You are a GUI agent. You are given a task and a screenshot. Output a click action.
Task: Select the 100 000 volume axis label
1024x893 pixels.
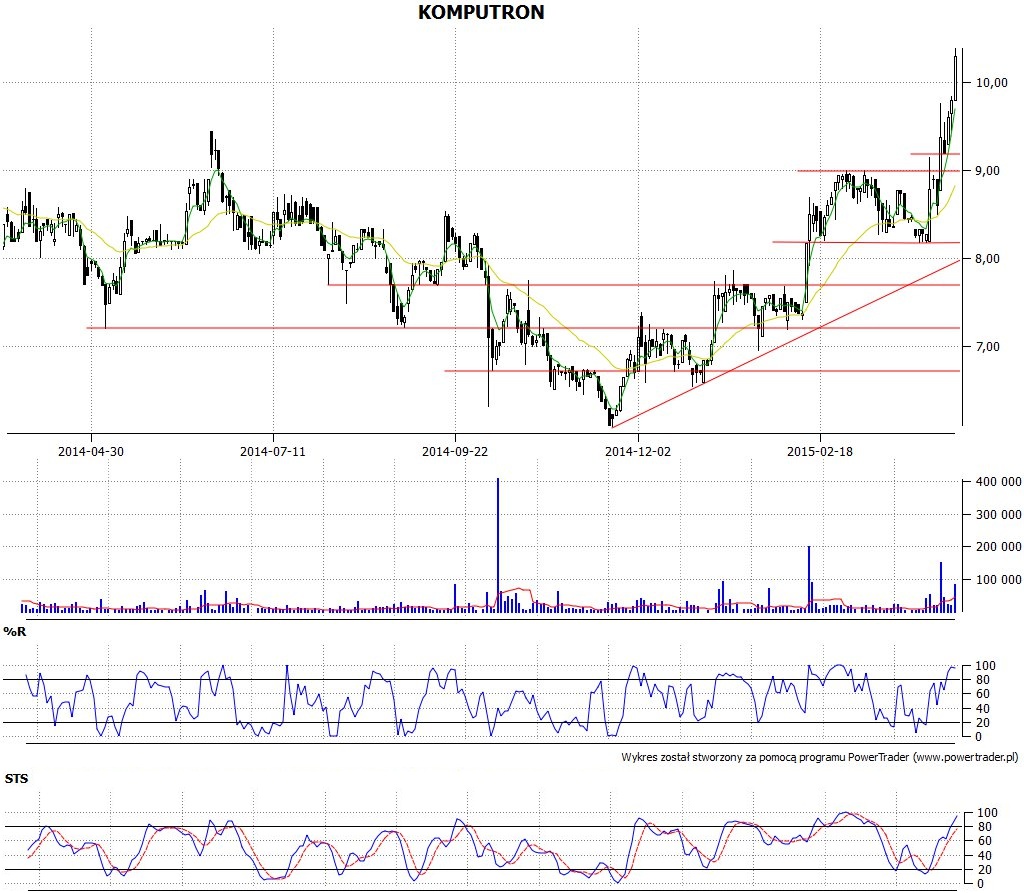(999, 579)
